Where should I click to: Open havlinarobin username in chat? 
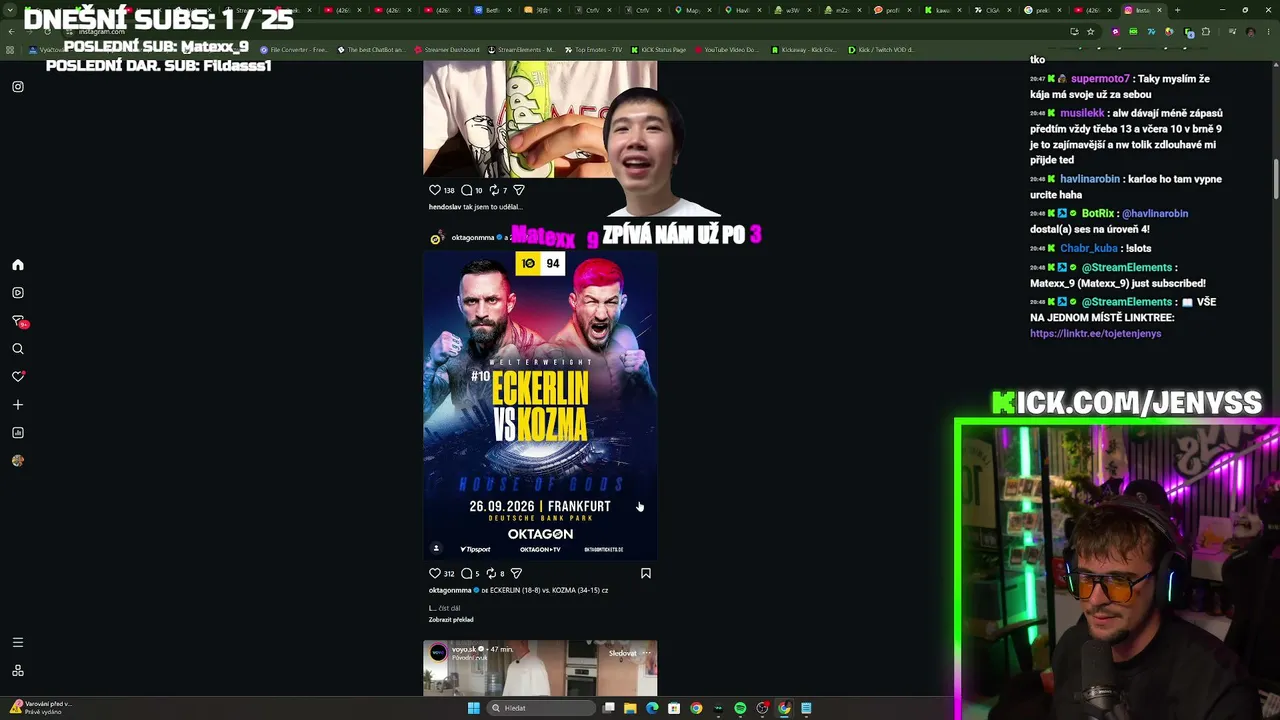point(1090,179)
